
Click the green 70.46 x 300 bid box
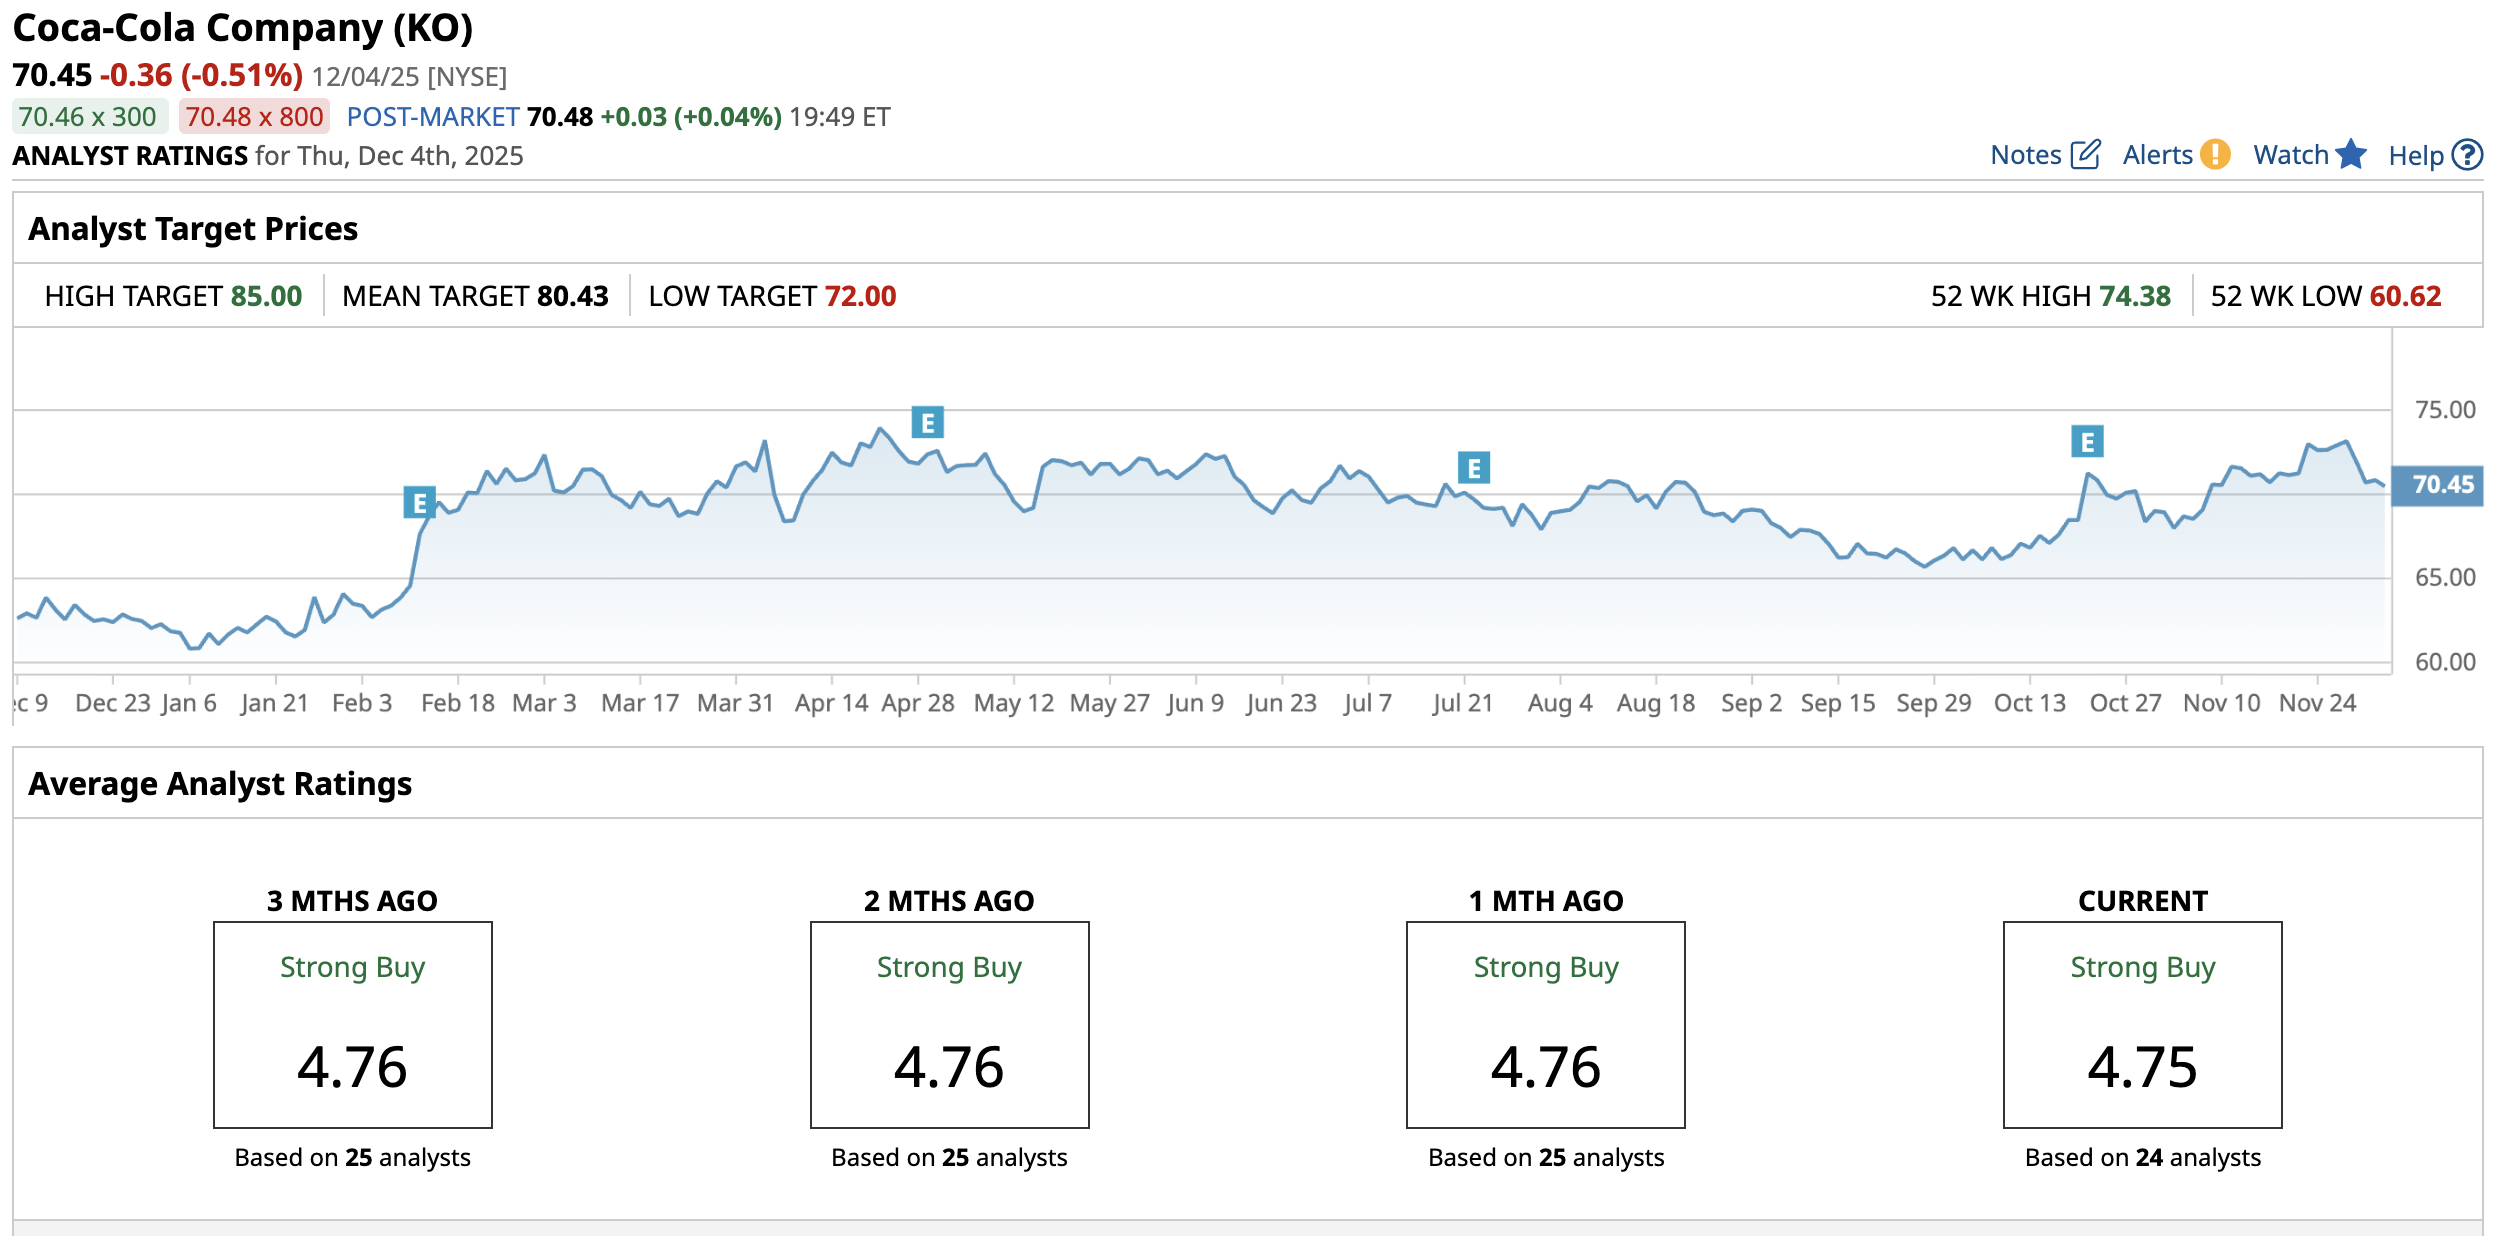88,117
